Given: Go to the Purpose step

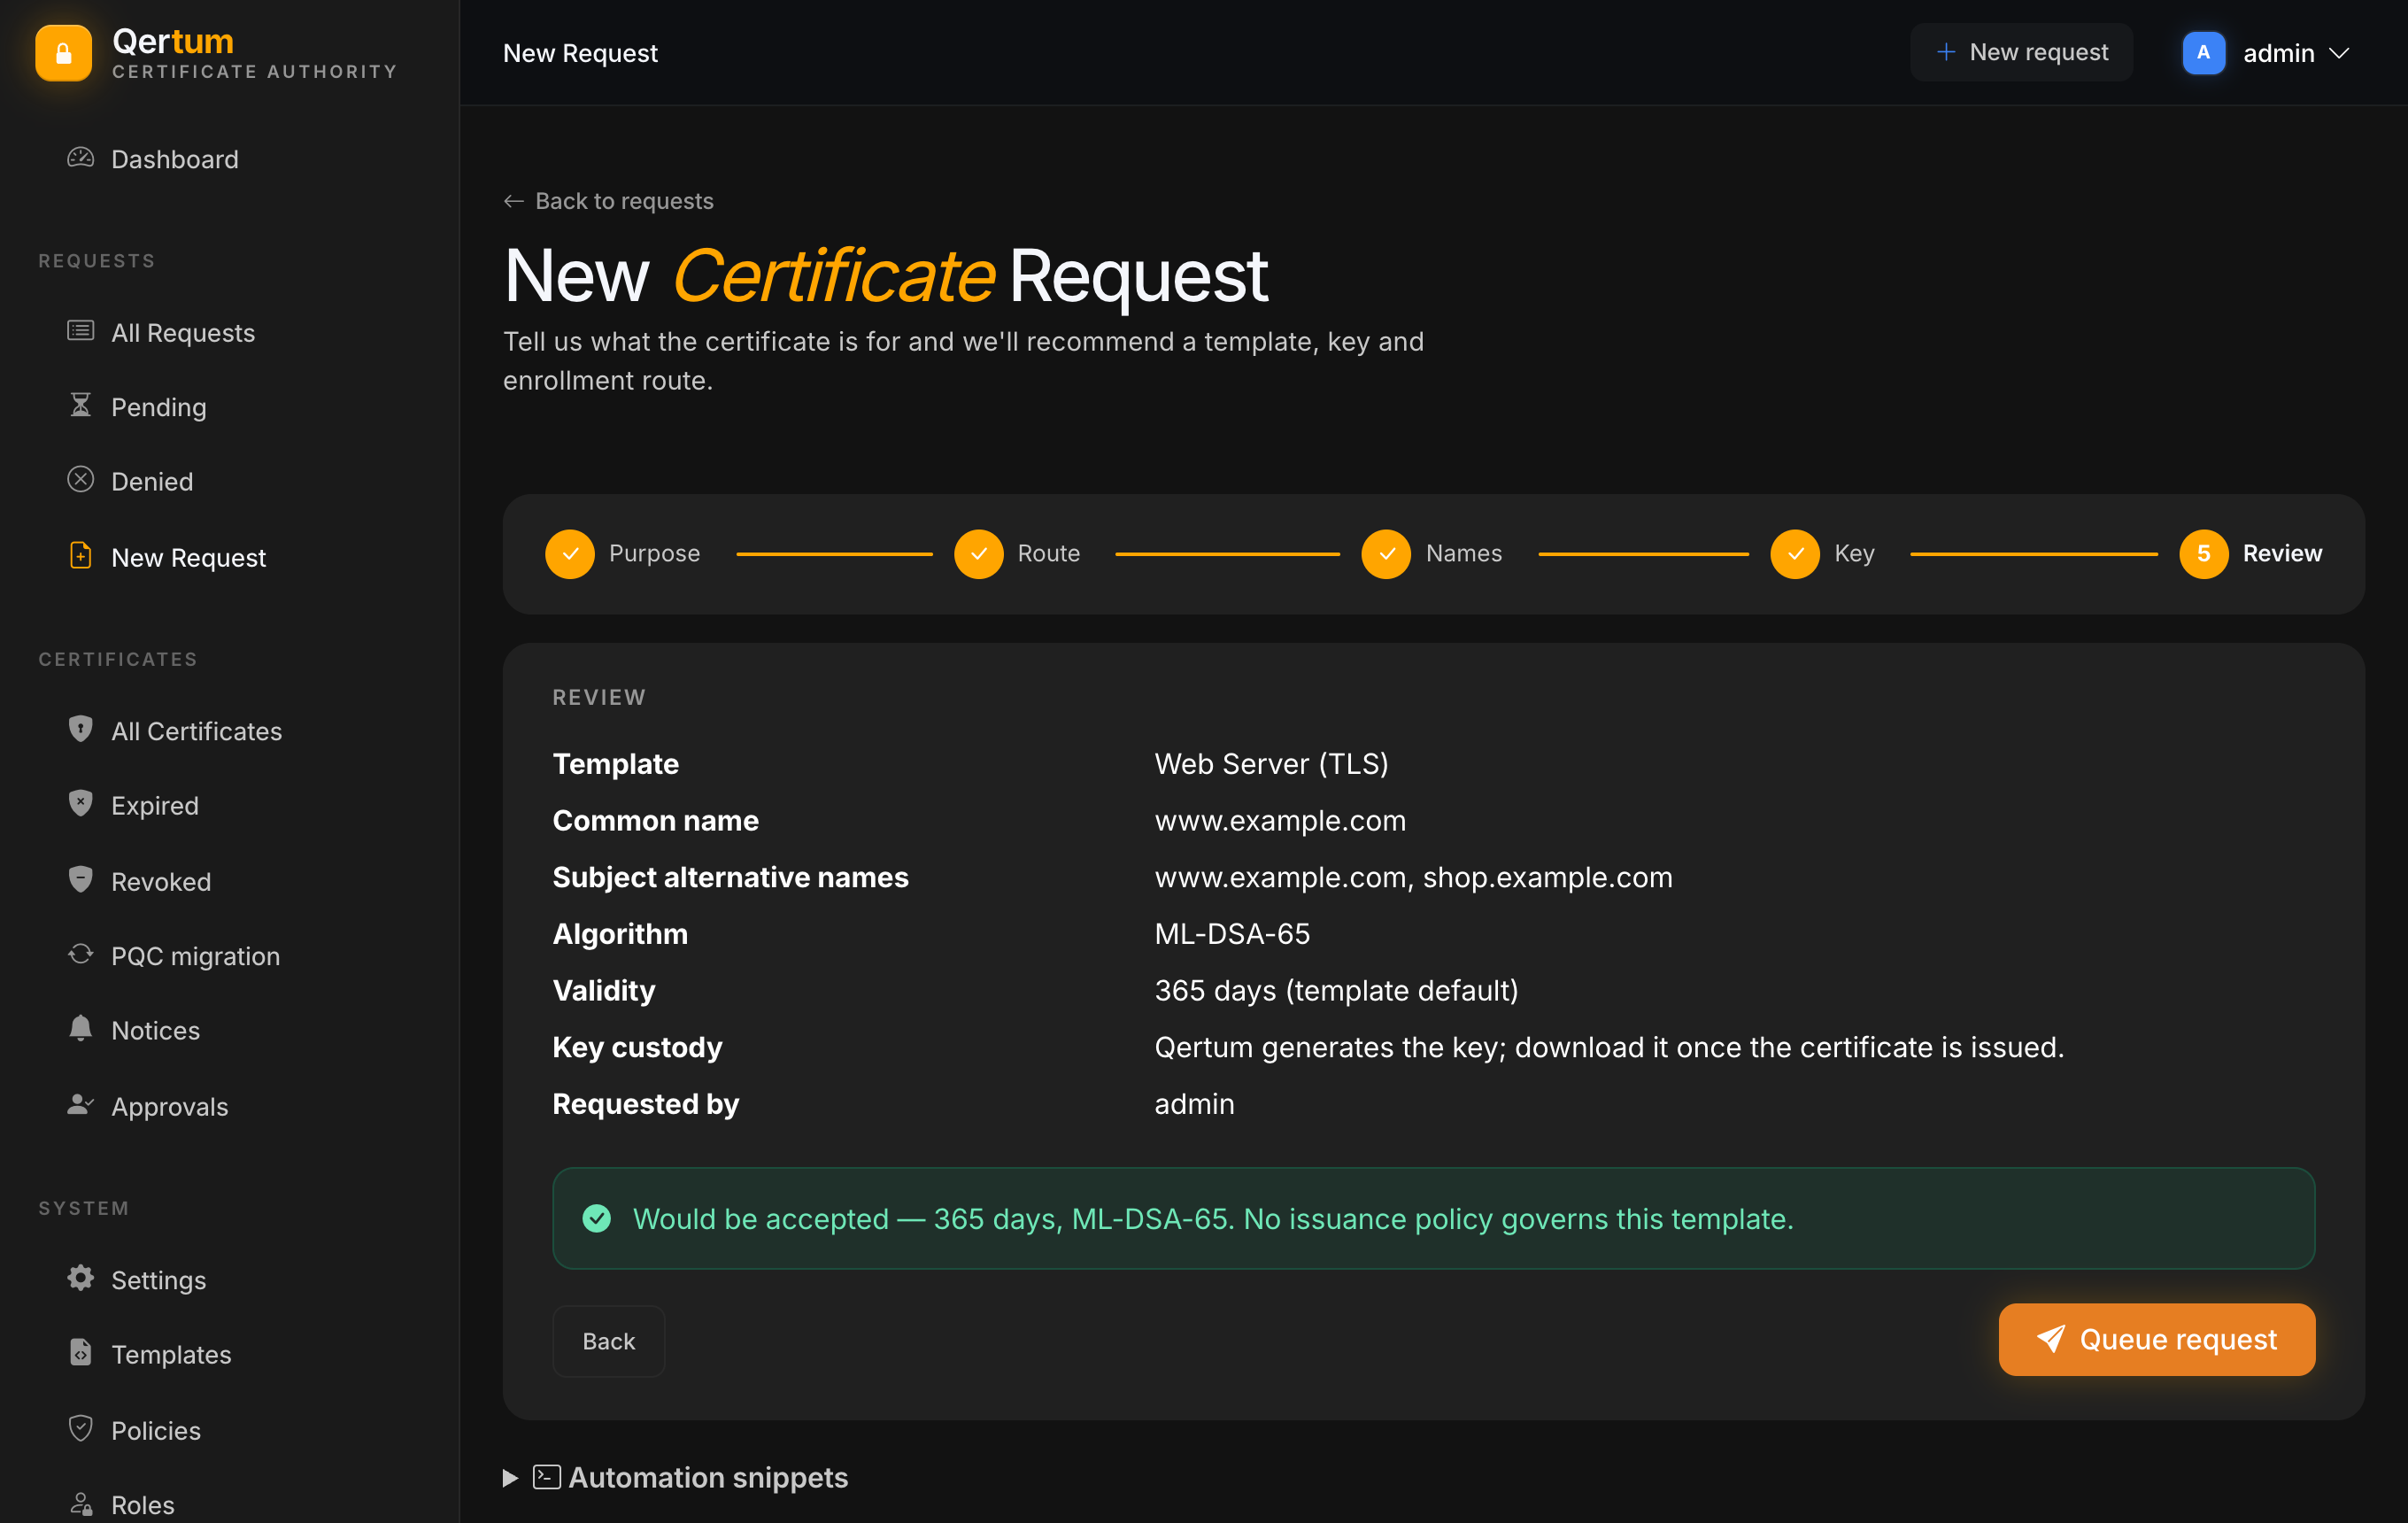Looking at the screenshot, I should coord(622,553).
